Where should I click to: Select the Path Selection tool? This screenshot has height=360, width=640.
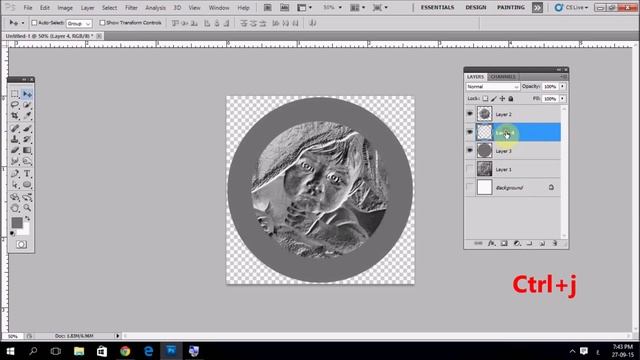pos(15,184)
